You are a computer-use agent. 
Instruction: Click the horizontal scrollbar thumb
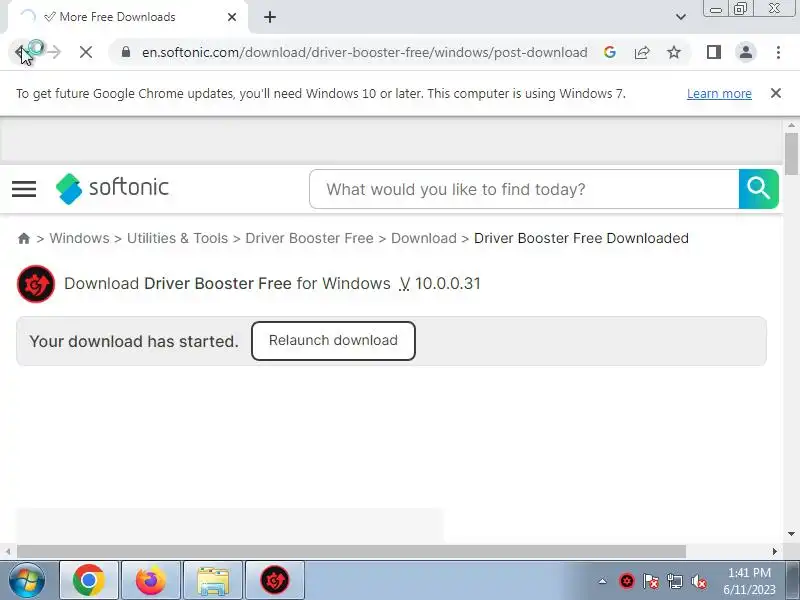[351, 552]
